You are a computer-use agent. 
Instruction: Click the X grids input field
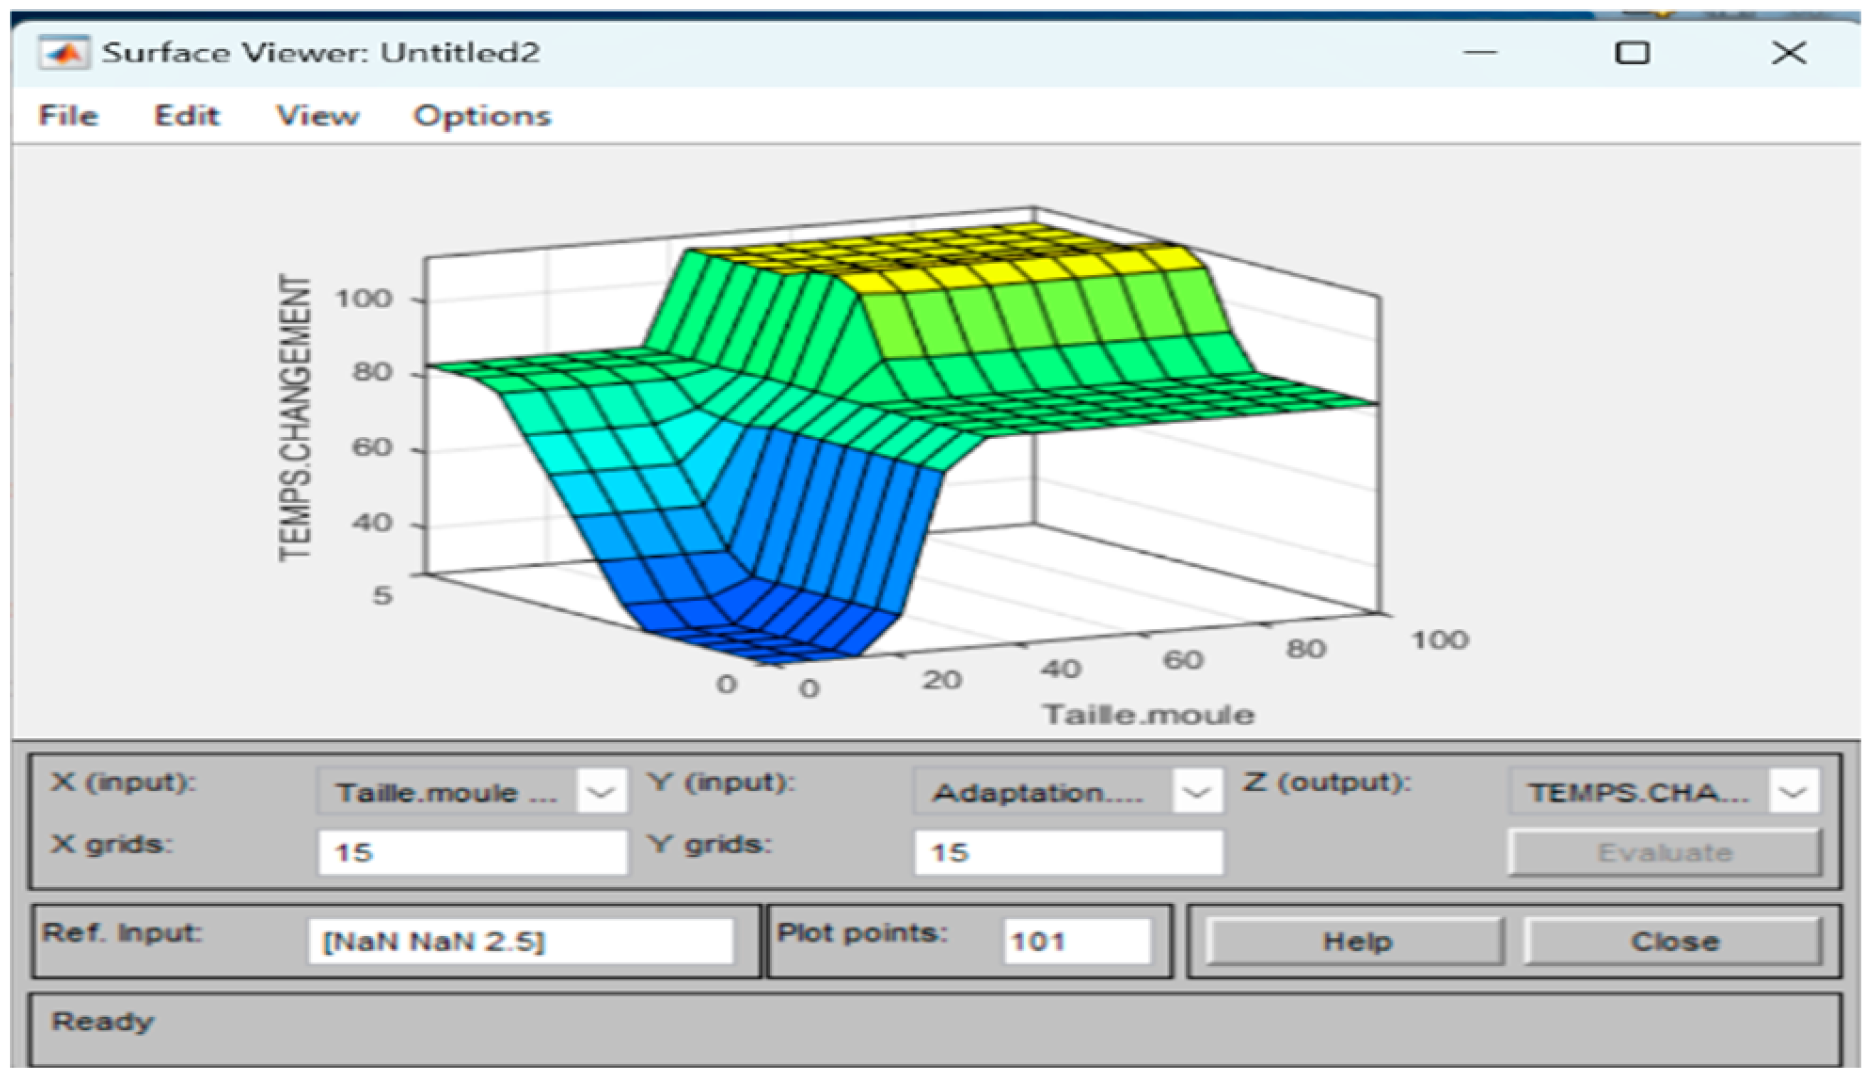[x=472, y=853]
